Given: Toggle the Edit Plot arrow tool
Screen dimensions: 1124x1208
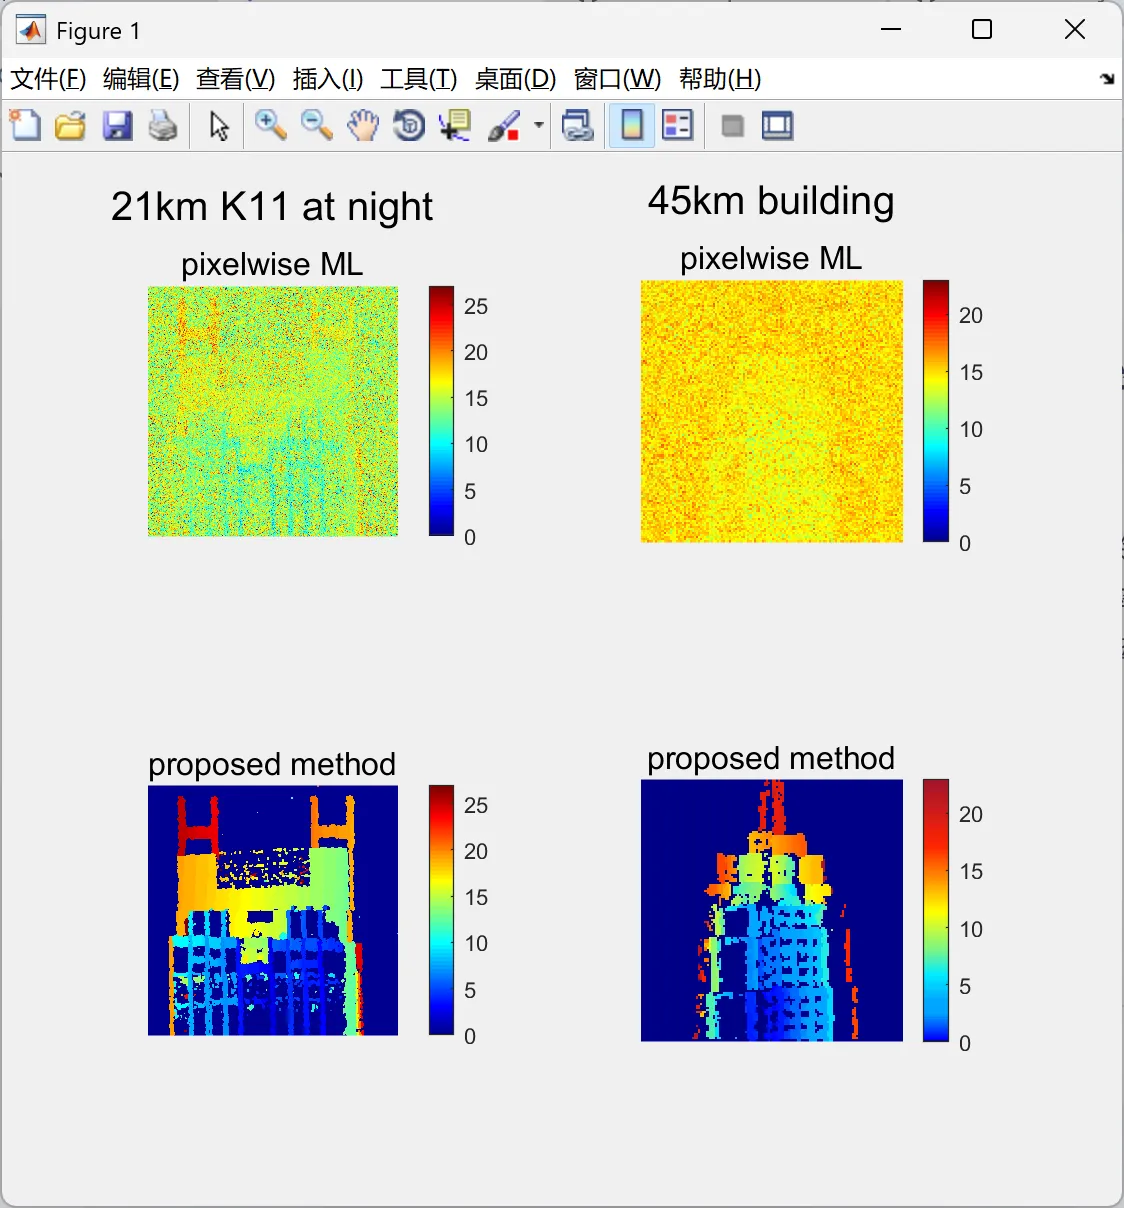Looking at the screenshot, I should click(219, 126).
